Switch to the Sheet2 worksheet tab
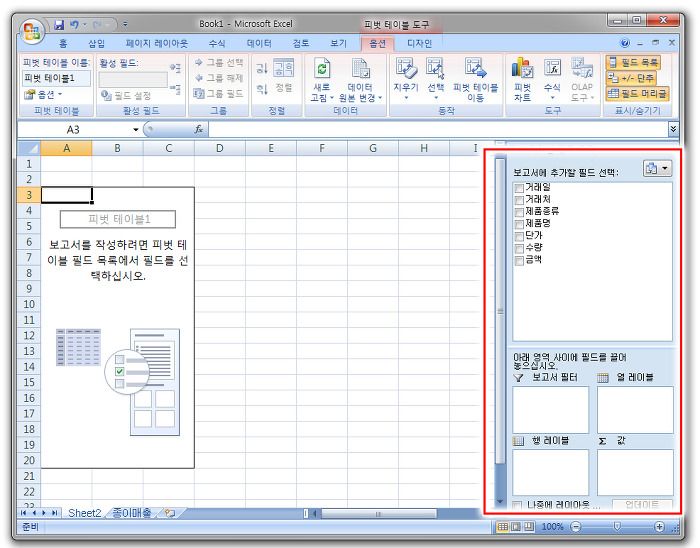The height and width of the screenshot is (548, 700). pyautogui.click(x=84, y=513)
